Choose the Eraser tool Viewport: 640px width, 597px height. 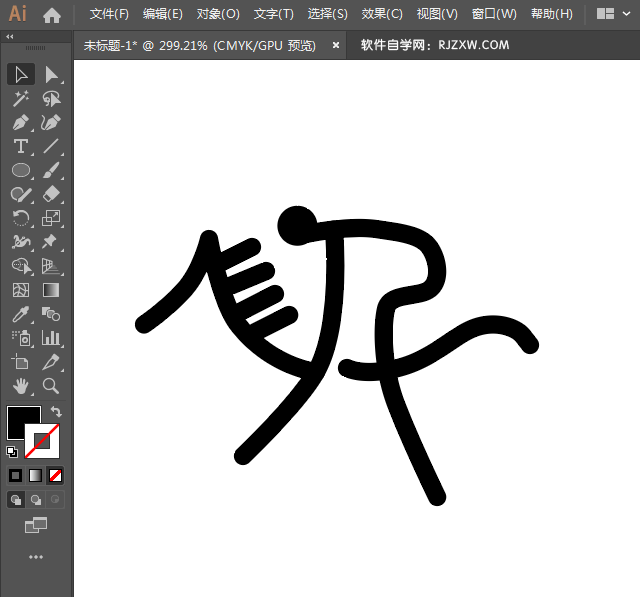[x=51, y=194]
